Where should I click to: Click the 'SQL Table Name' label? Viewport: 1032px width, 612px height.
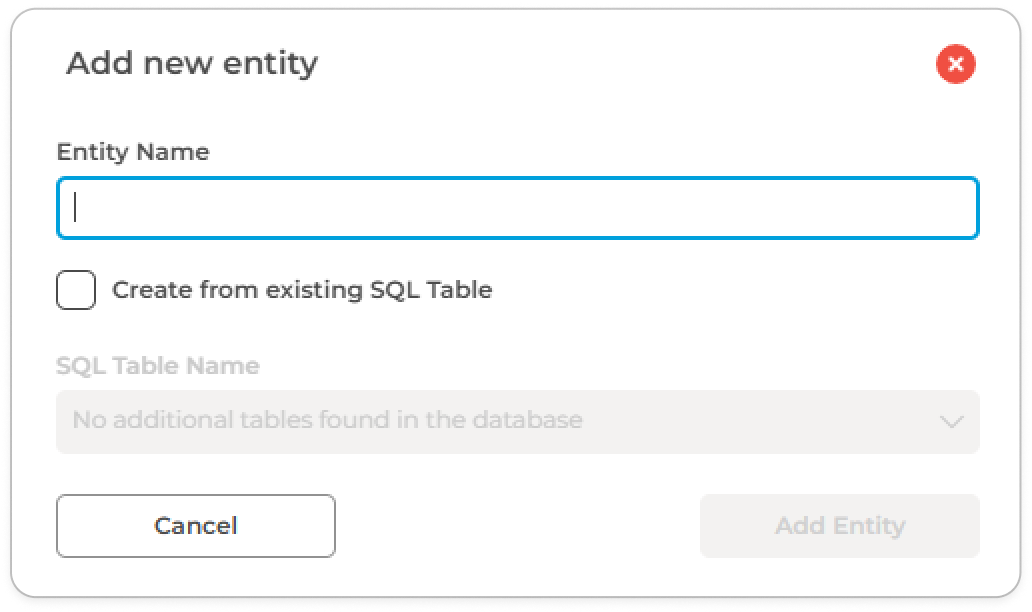(158, 366)
